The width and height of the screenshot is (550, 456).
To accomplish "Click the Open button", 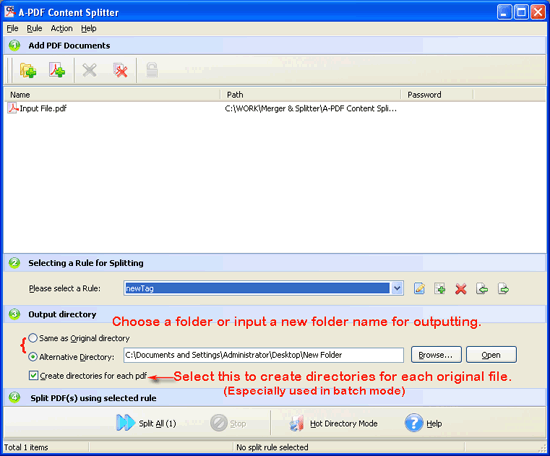I will (491, 355).
